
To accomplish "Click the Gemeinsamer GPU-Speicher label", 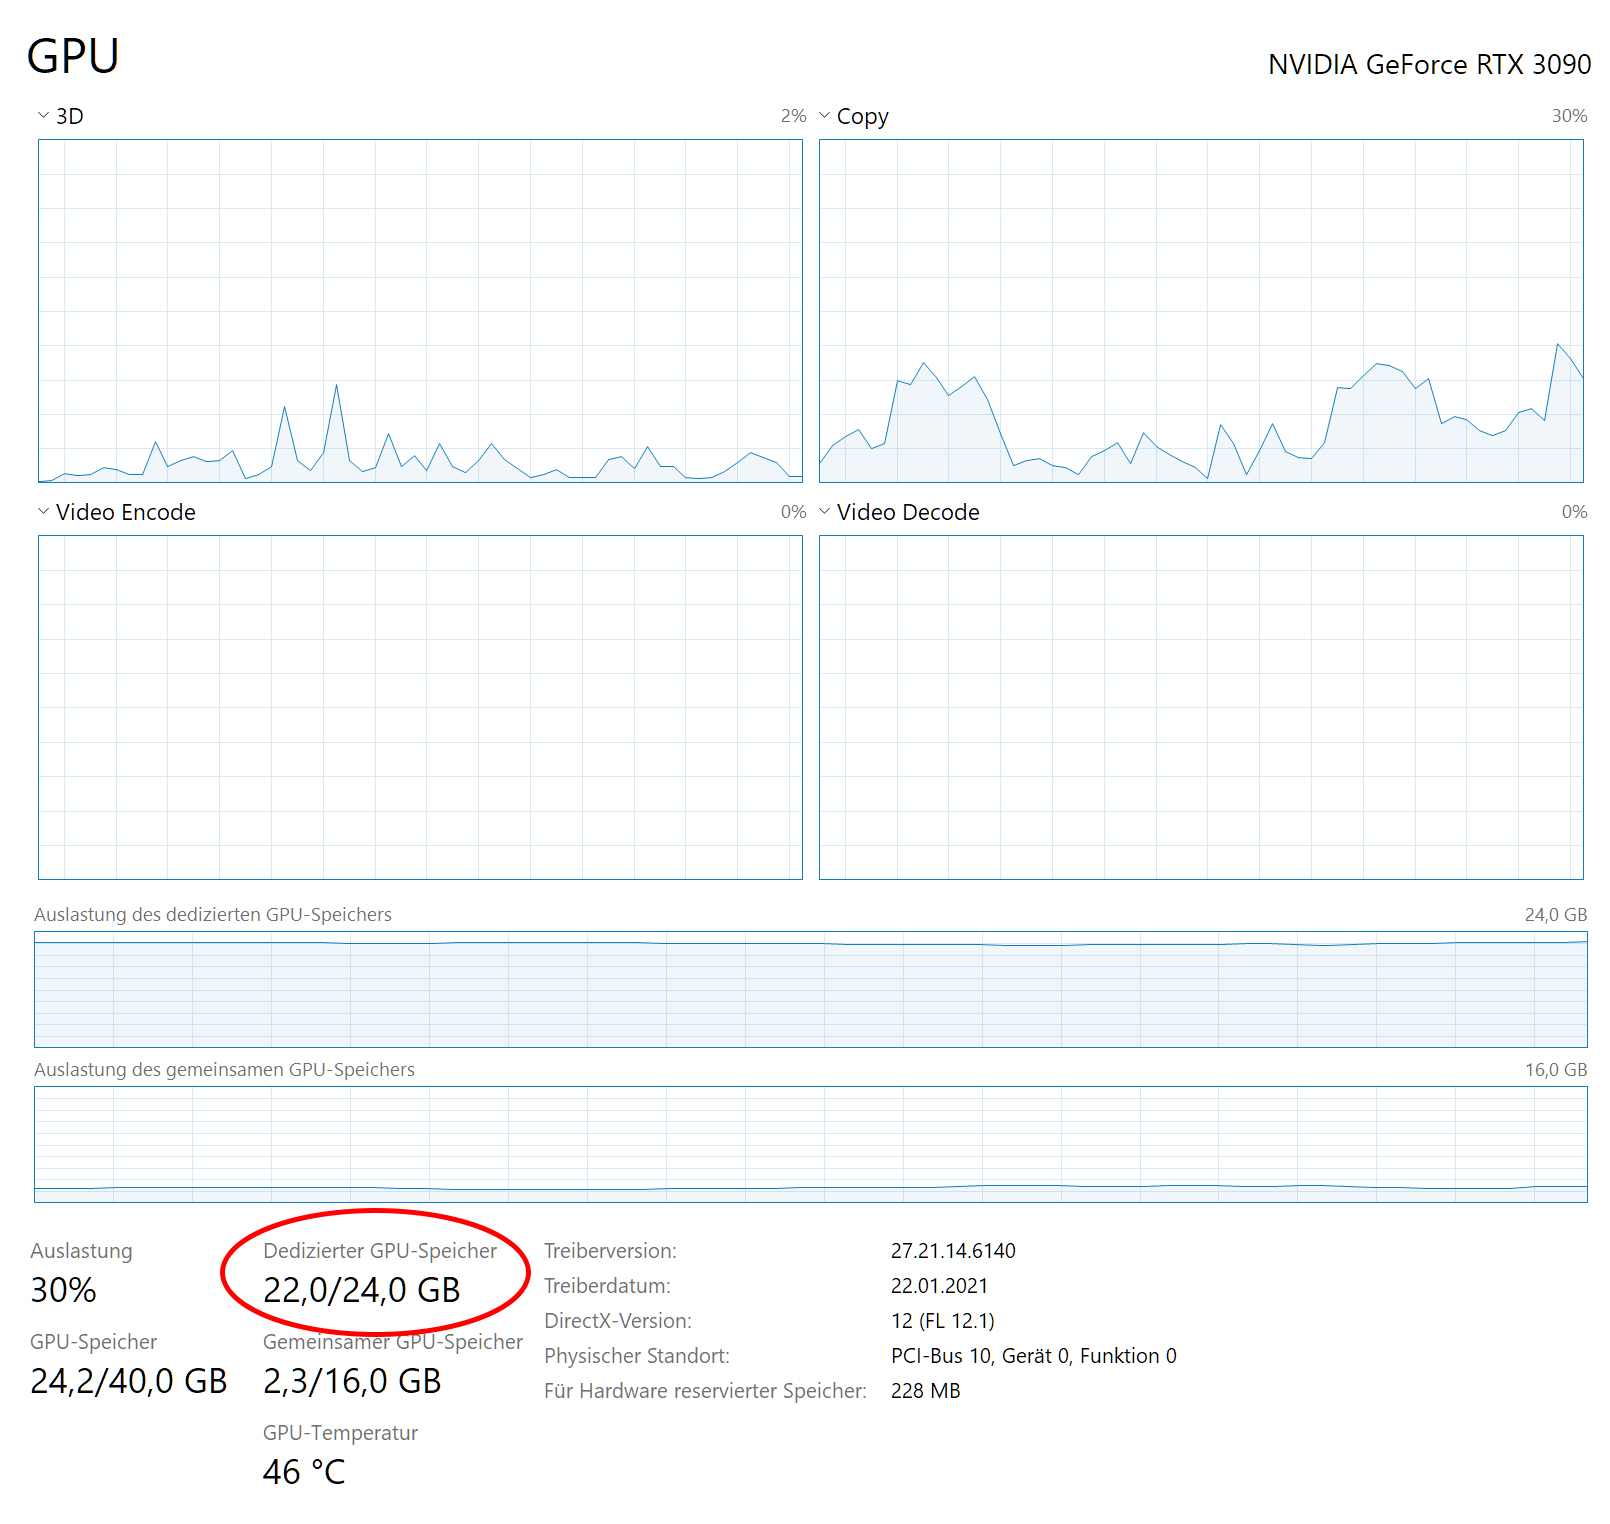I will click(x=393, y=1342).
